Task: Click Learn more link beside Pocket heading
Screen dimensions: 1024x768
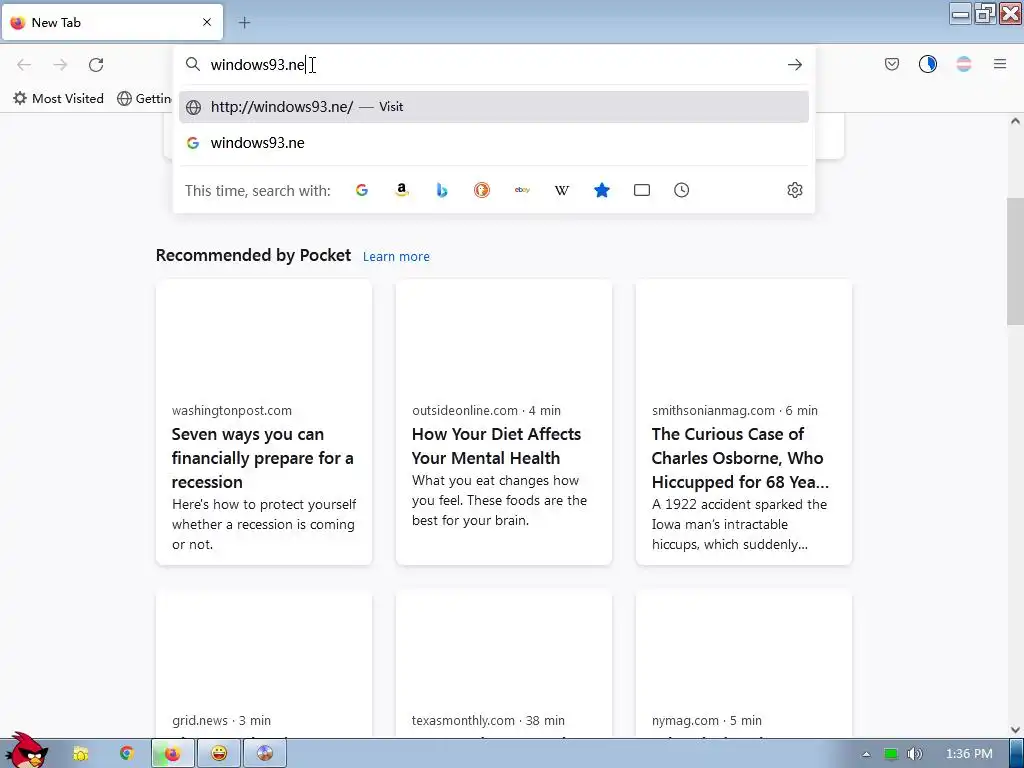Action: (396, 257)
